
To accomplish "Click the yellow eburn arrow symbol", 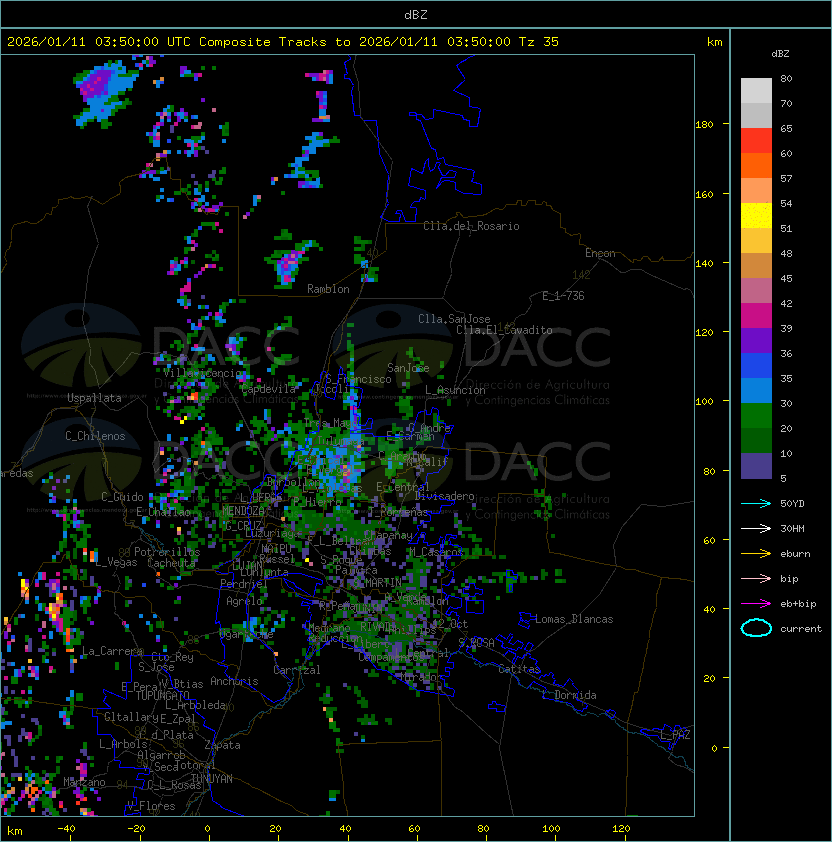I will point(756,554).
